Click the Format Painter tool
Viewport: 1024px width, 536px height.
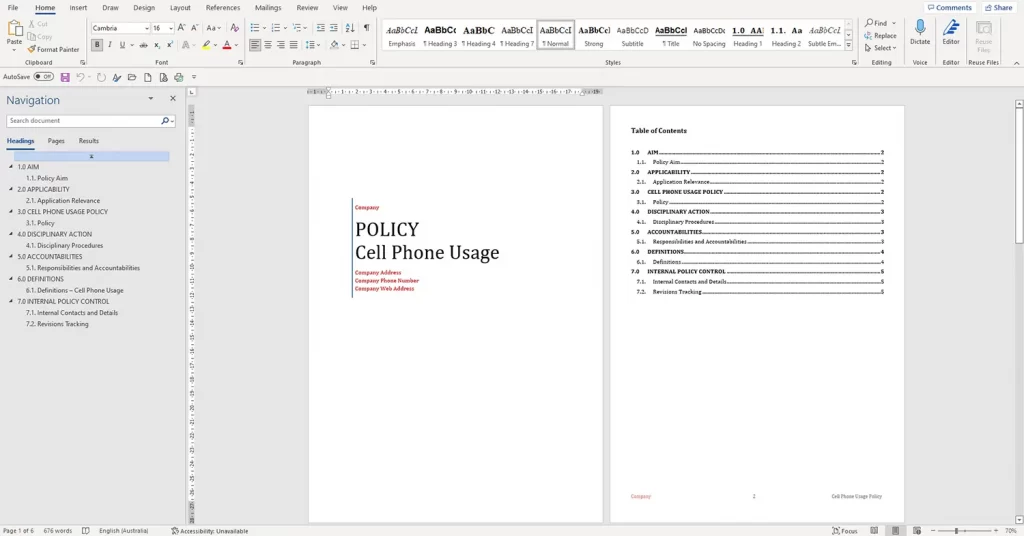click(54, 49)
